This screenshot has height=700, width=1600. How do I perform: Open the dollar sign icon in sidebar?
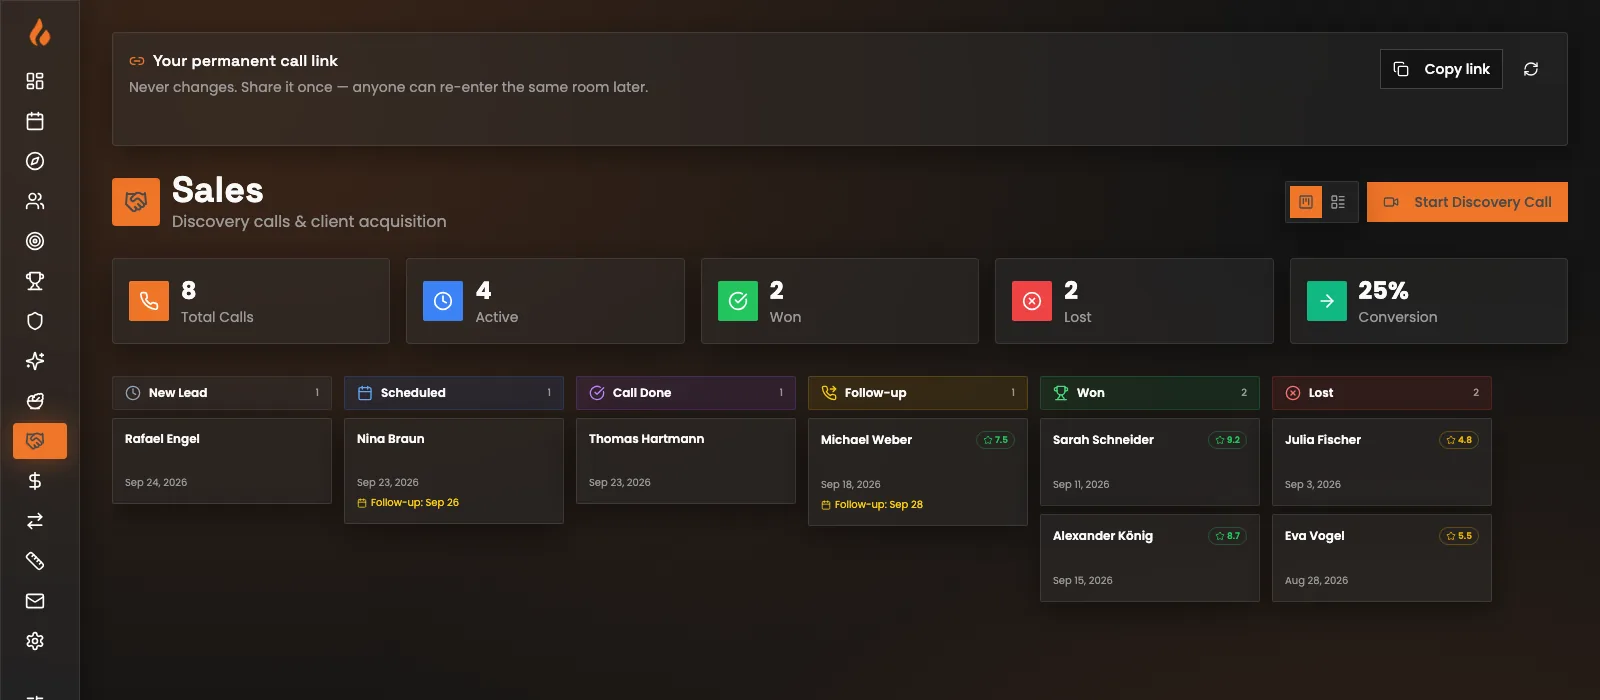coord(35,481)
